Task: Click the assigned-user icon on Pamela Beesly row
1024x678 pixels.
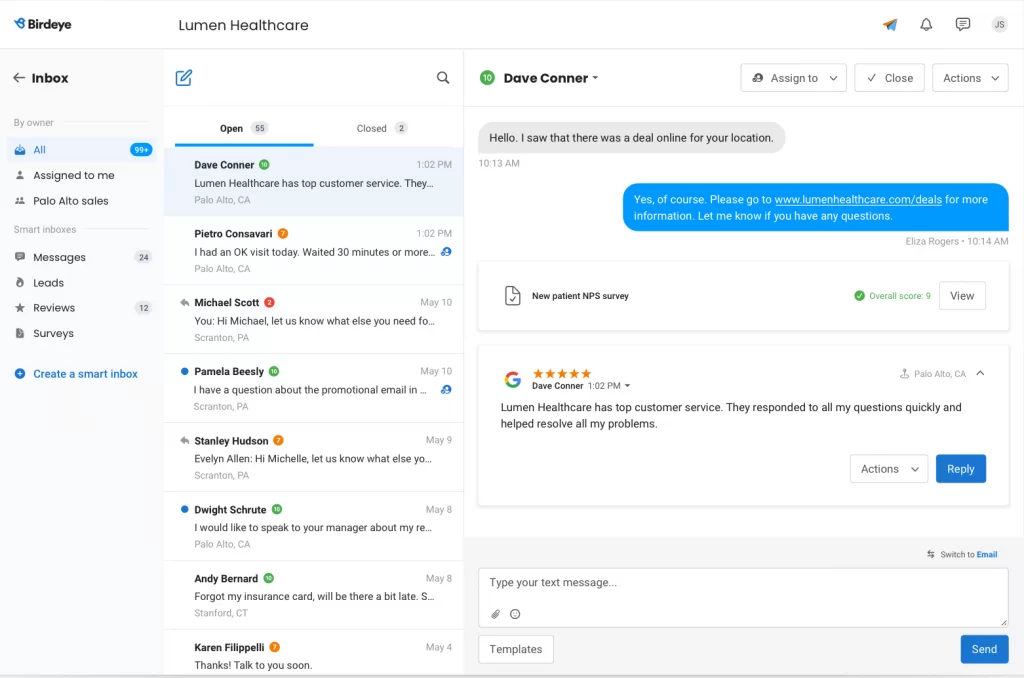Action: (x=446, y=390)
